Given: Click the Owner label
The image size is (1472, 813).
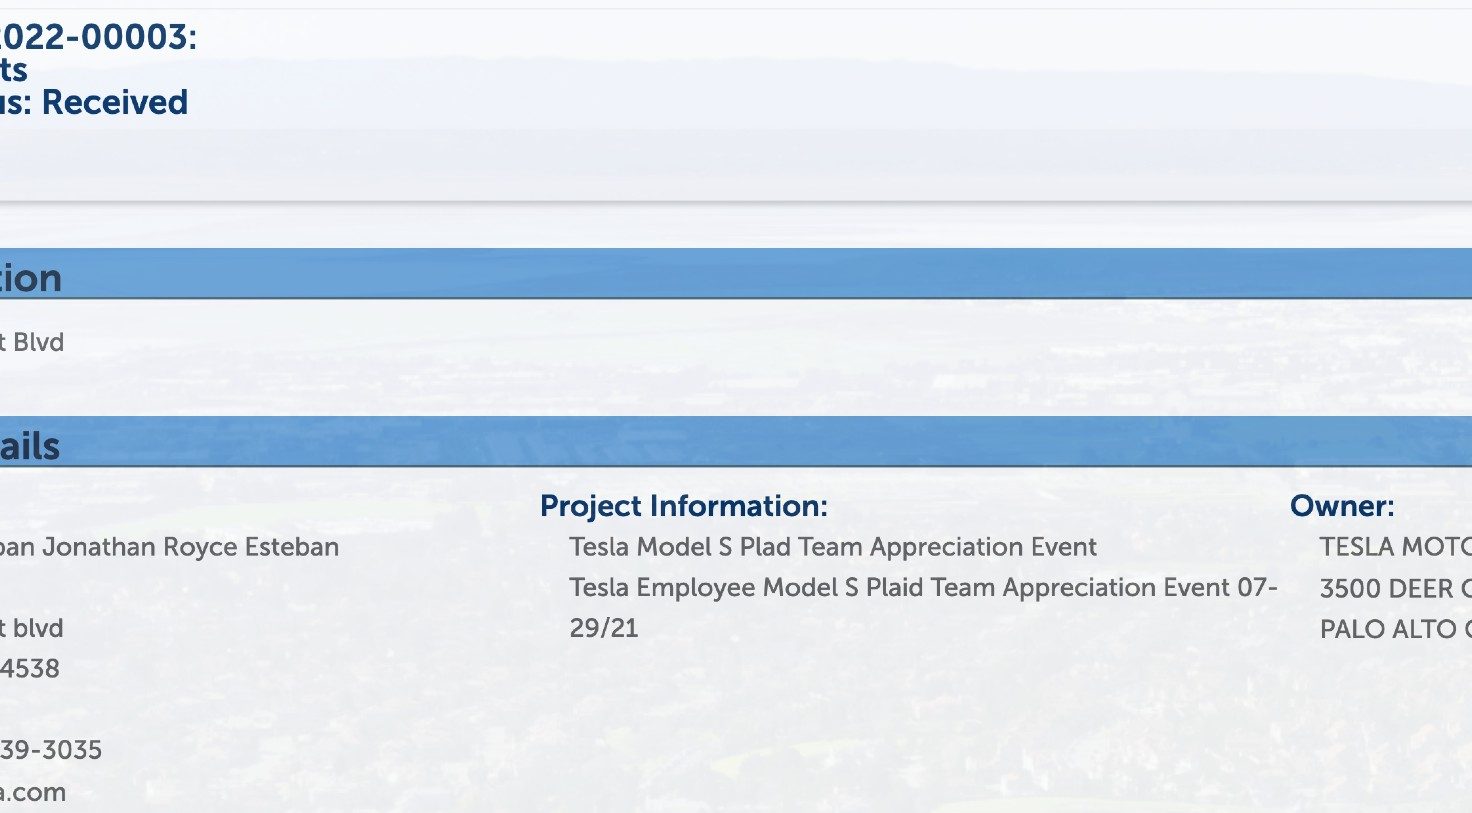Looking at the screenshot, I should (1342, 506).
